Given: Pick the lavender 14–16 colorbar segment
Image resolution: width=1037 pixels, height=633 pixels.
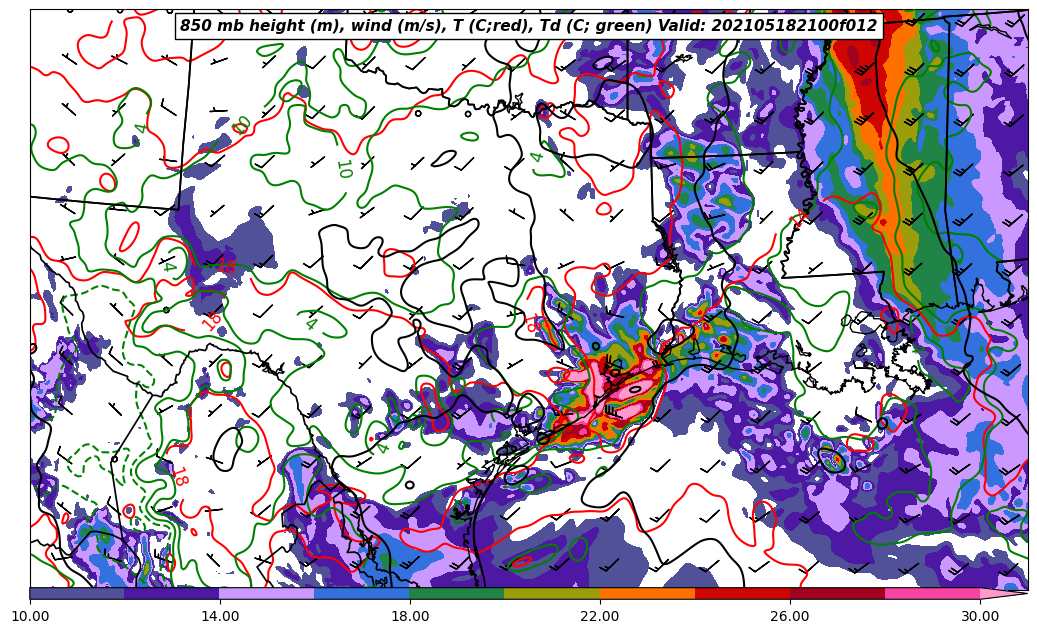Looking at the screenshot, I should click(267, 593).
